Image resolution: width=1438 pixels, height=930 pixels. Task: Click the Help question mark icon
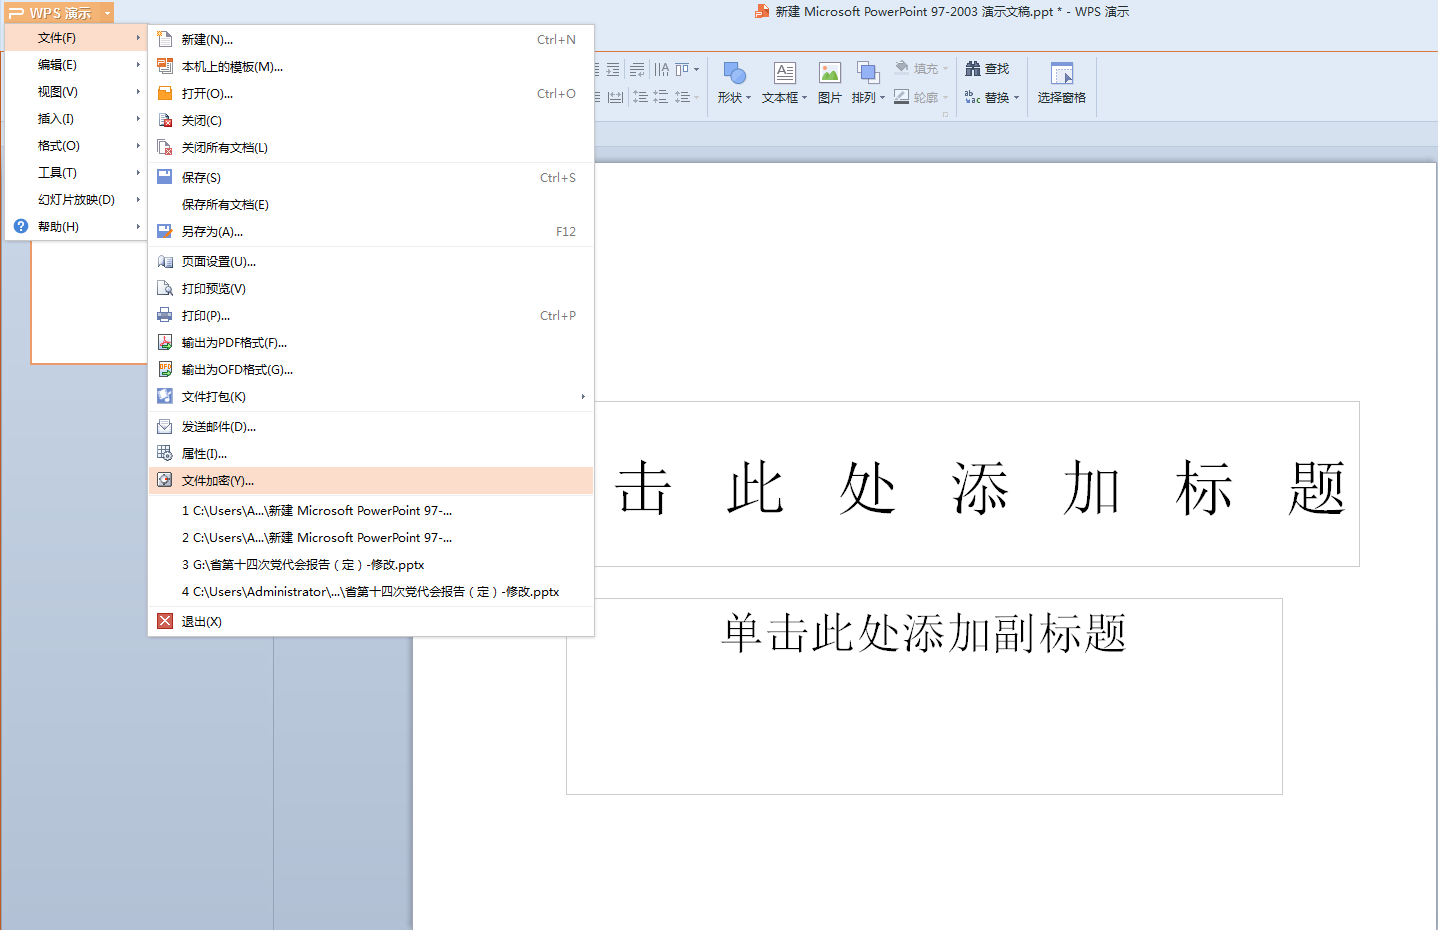click(21, 226)
